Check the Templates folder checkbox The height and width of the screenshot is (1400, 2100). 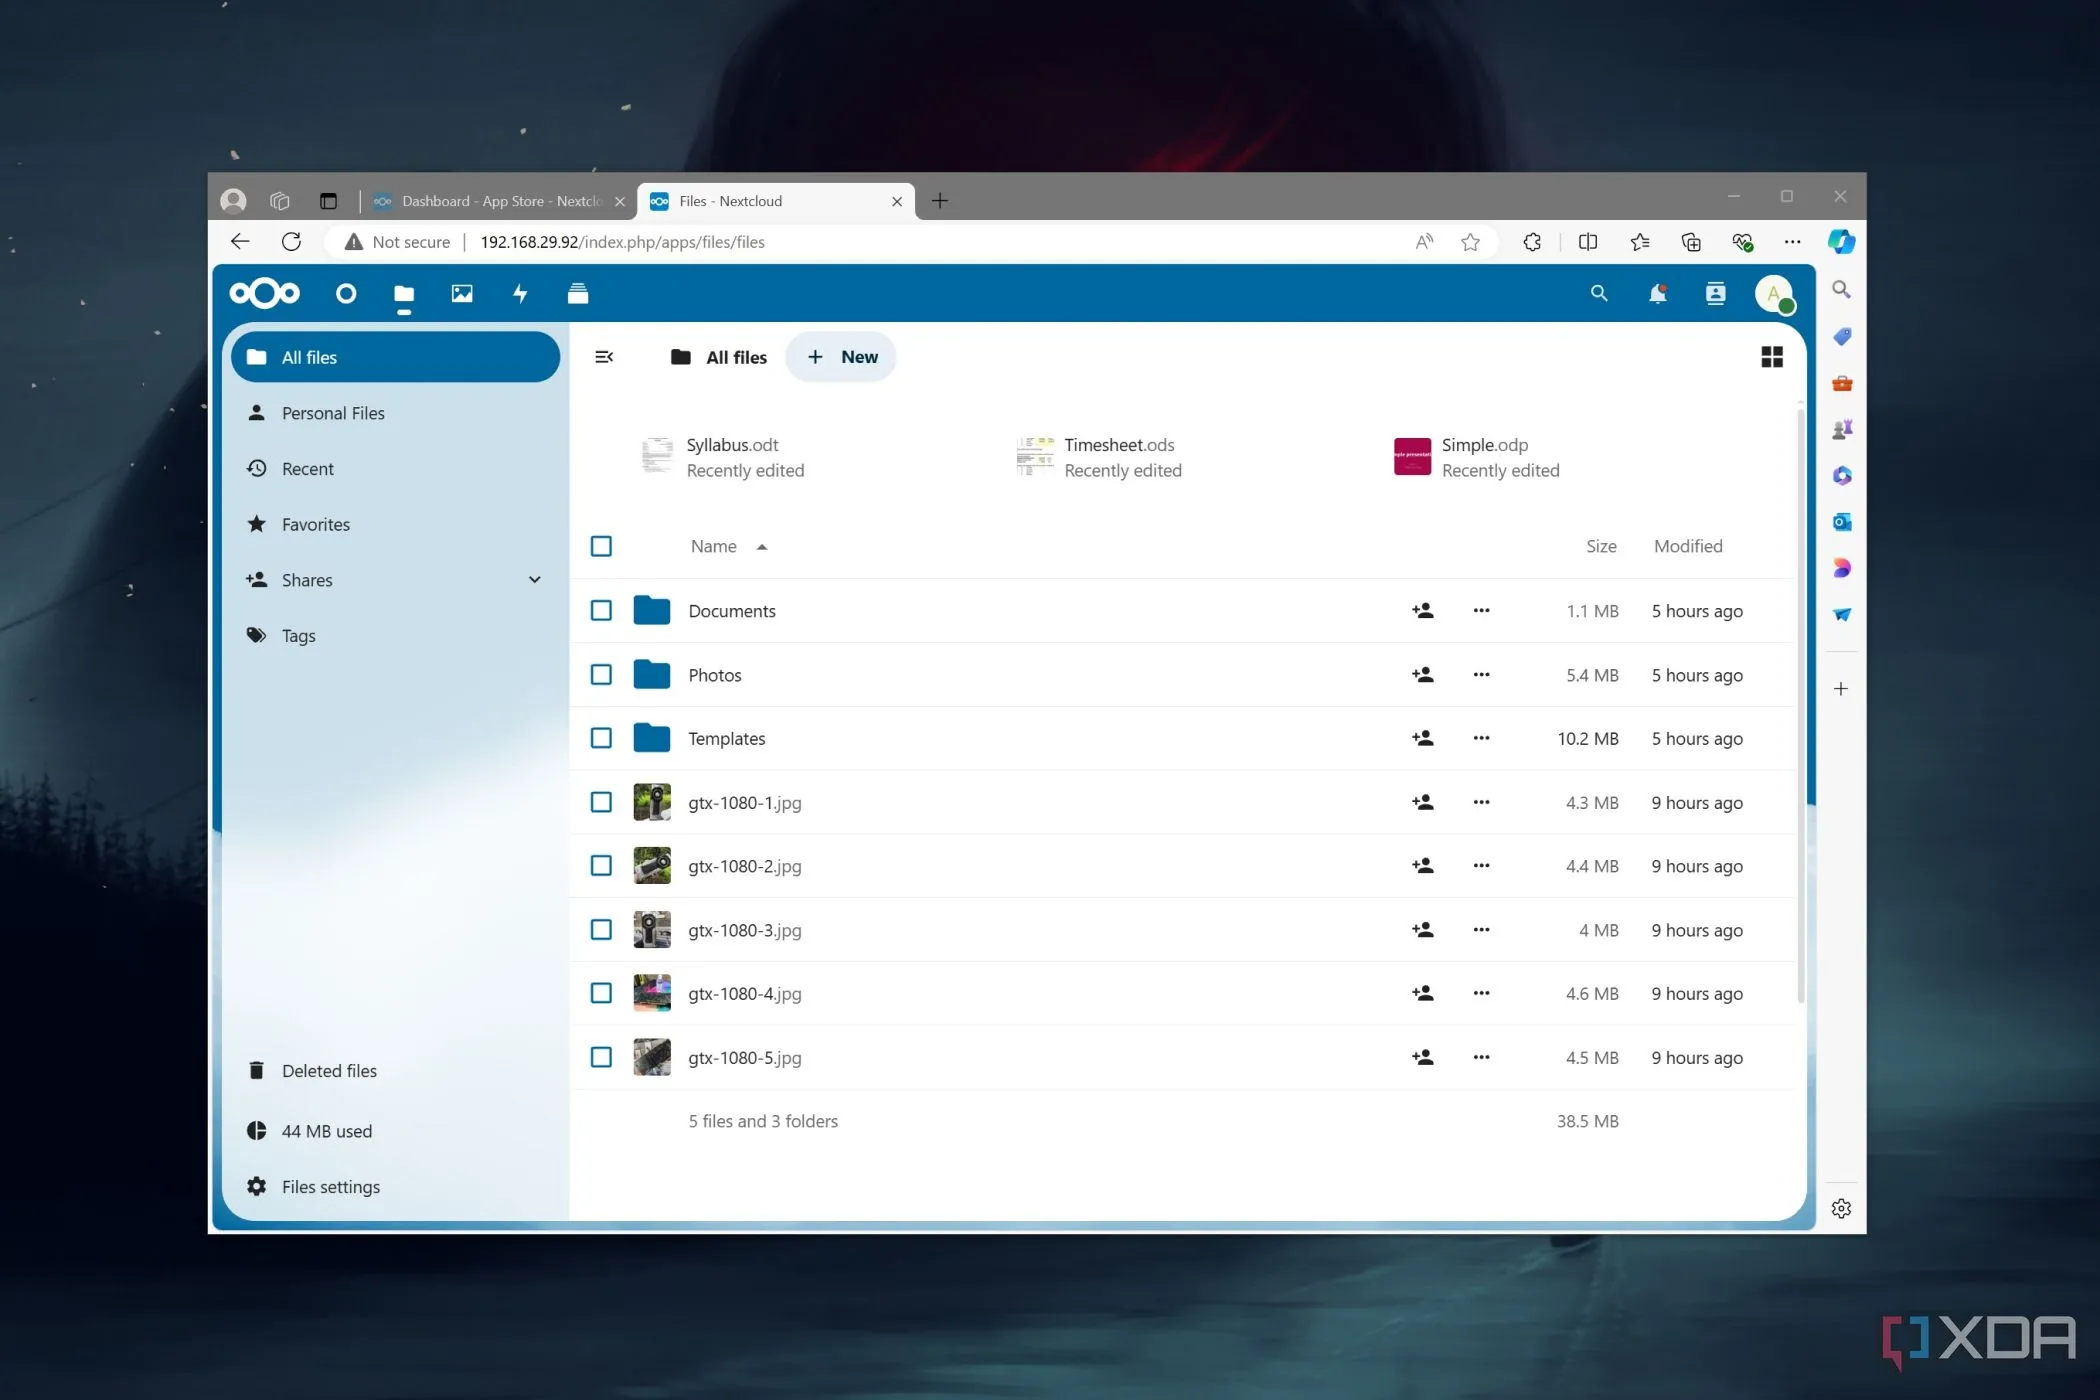pos(601,738)
